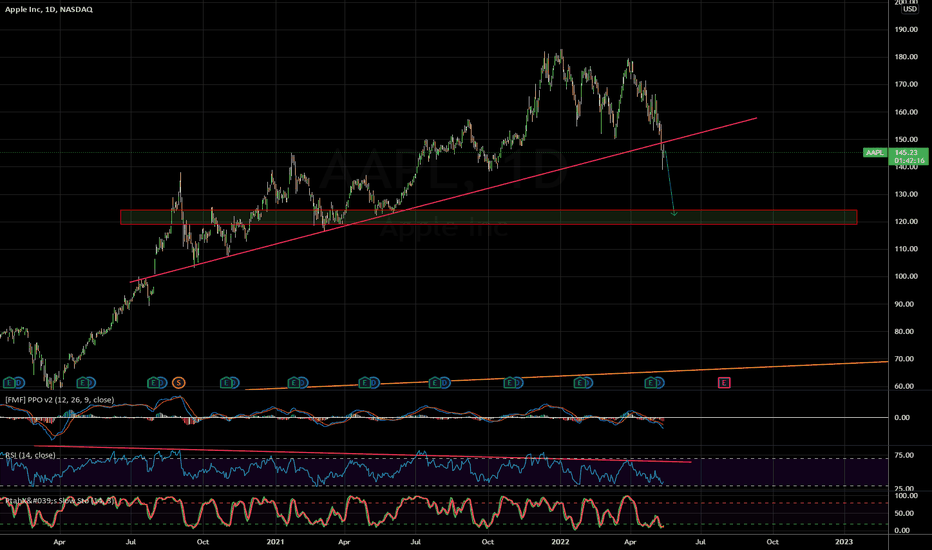Click the 180.00 price axis level
This screenshot has height=550, width=932.
click(906, 57)
